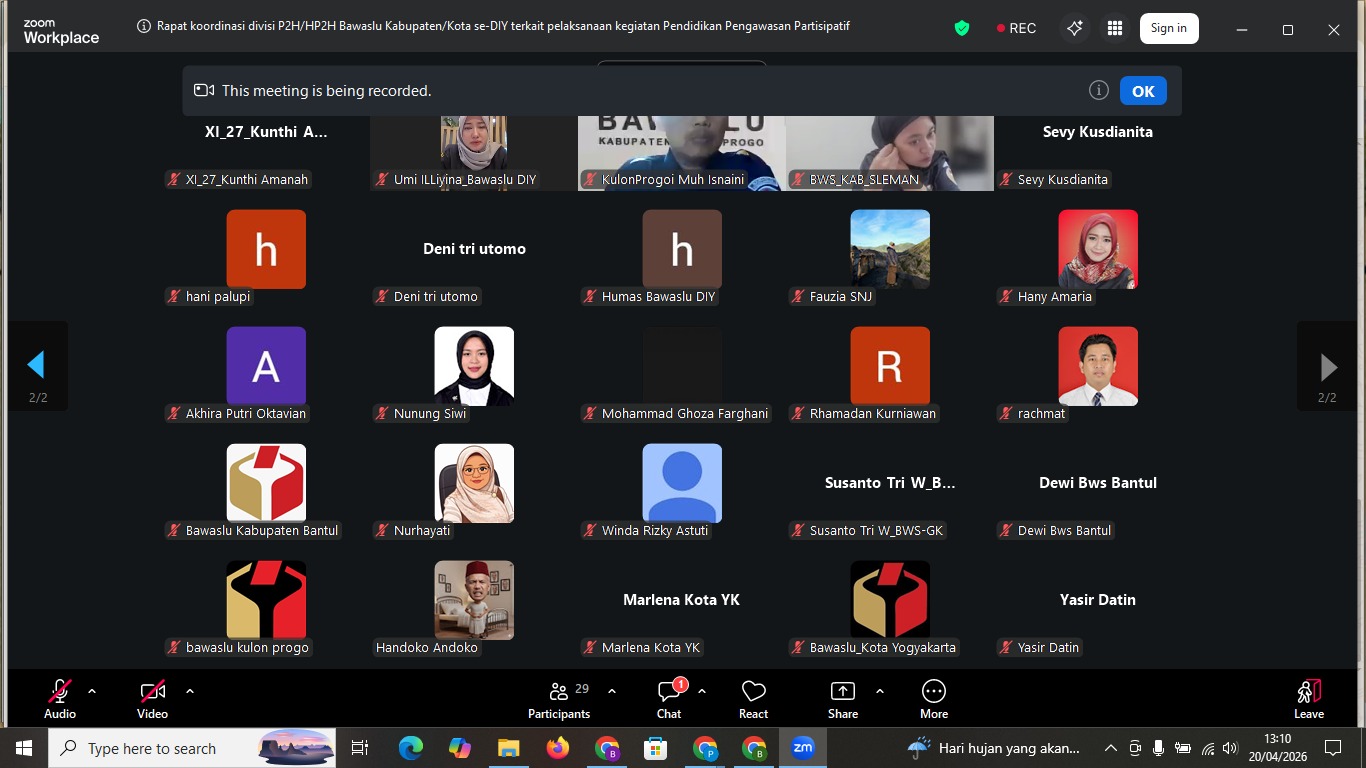
Task: Open the React emoji menu
Action: [x=753, y=699]
